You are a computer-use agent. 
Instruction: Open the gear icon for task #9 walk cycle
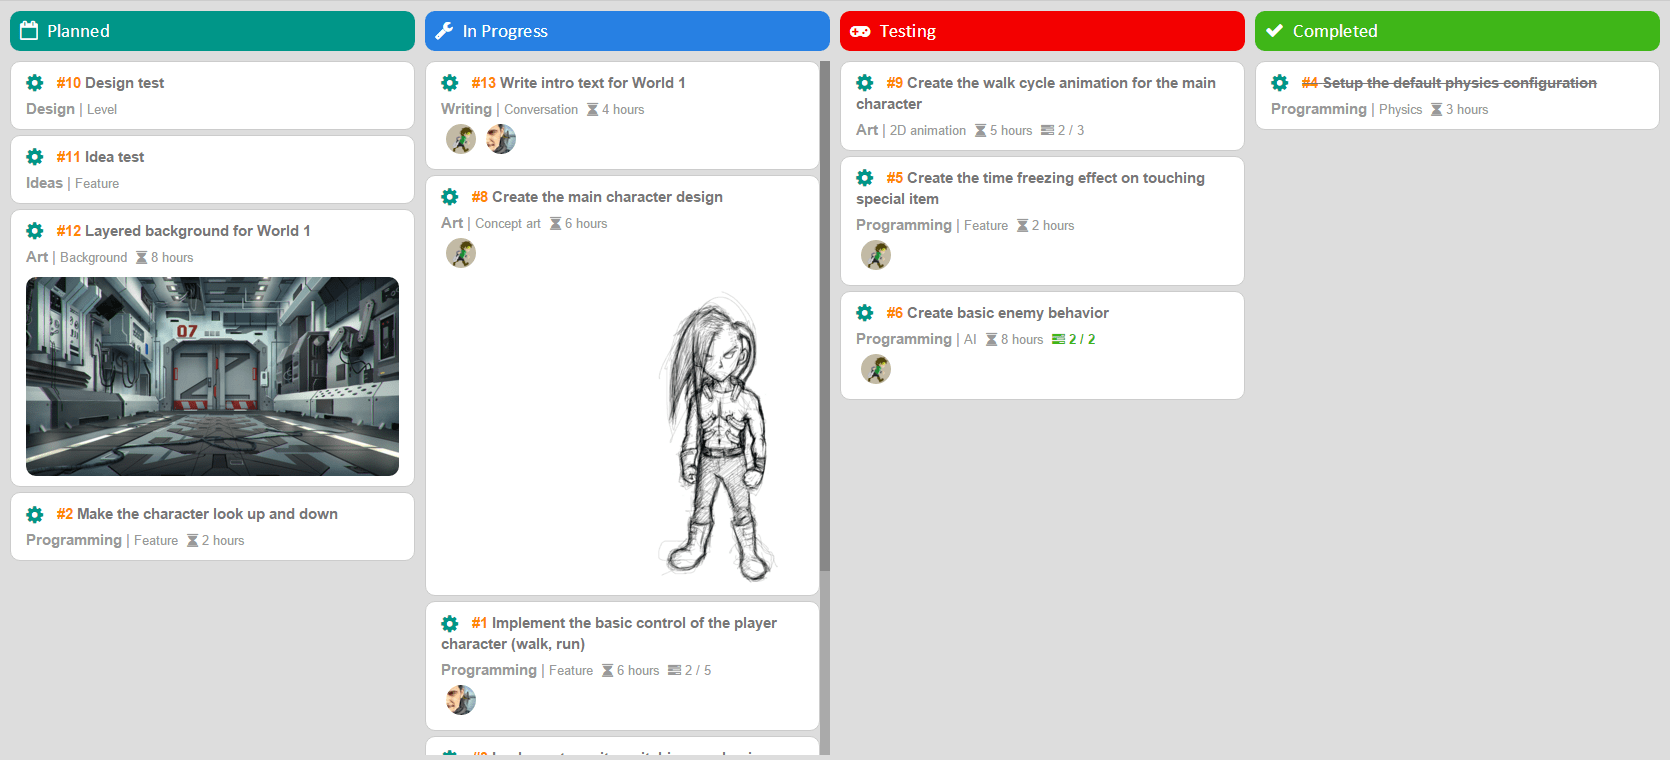click(x=865, y=83)
